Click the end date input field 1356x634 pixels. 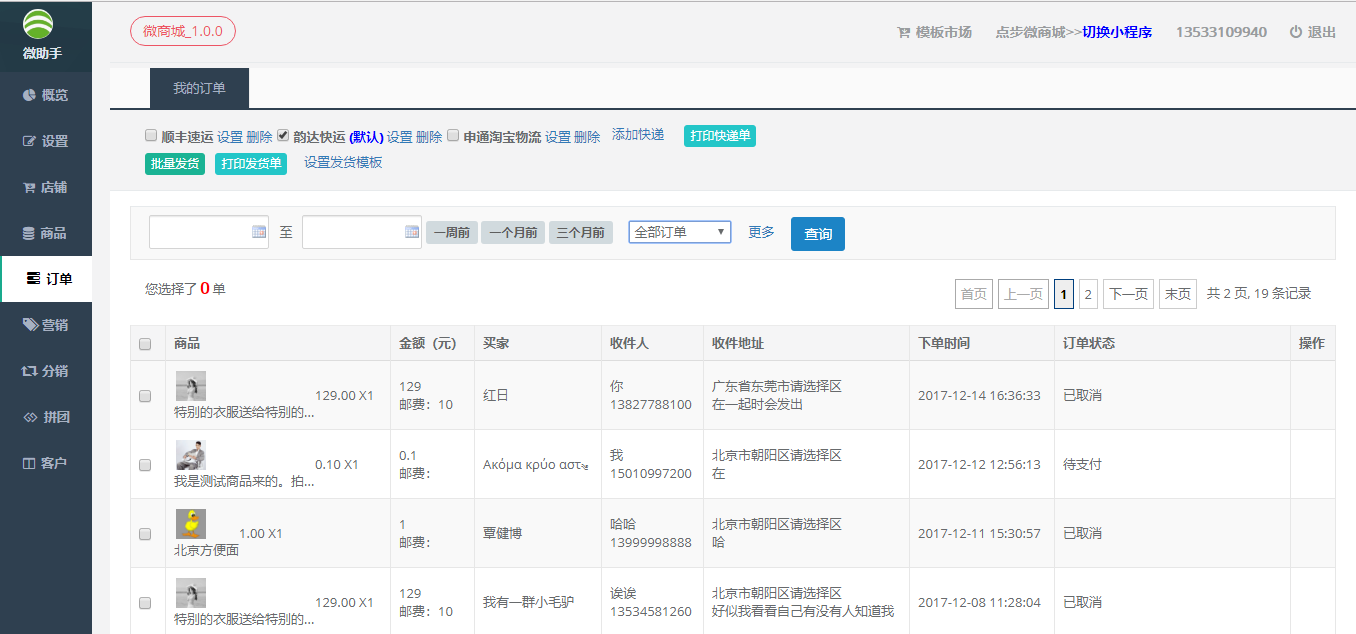point(353,232)
